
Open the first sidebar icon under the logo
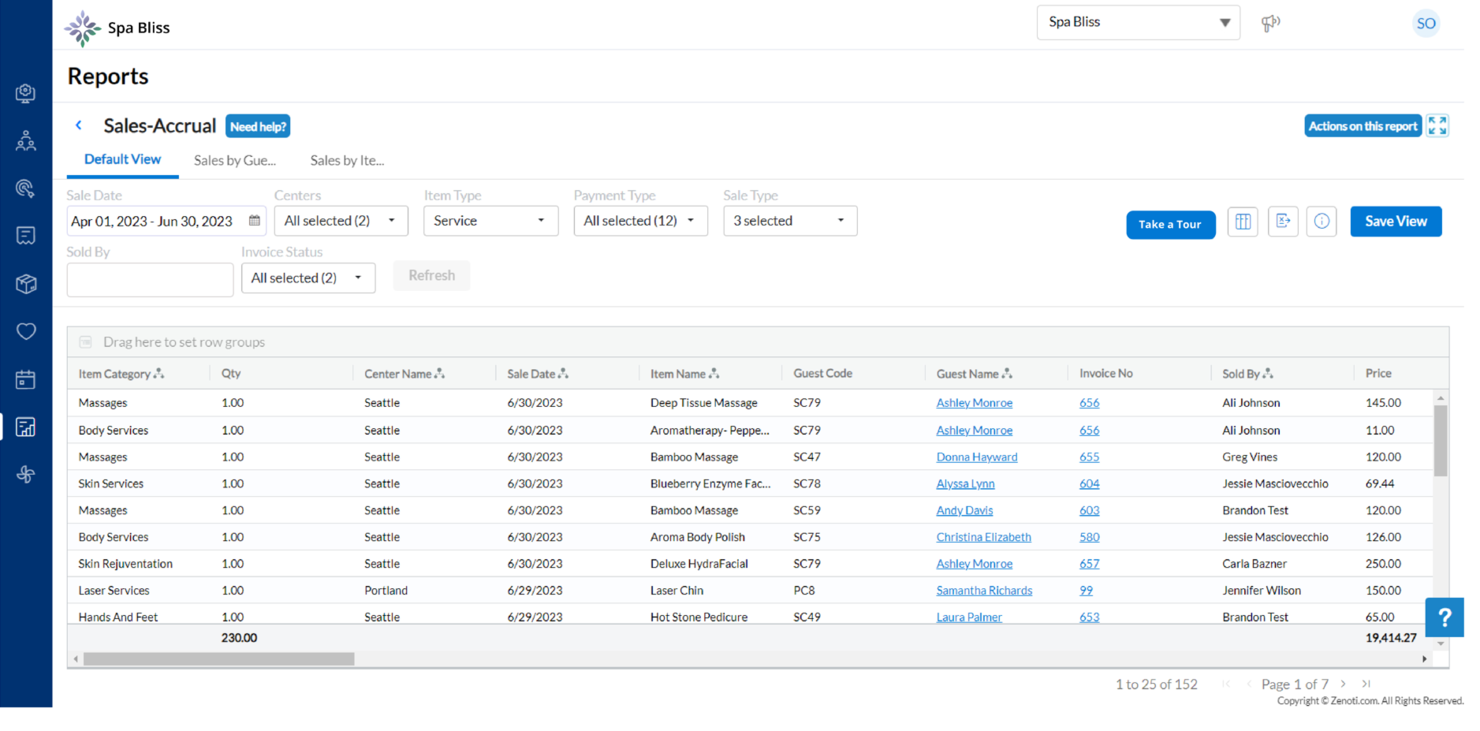pyautogui.click(x=26, y=94)
